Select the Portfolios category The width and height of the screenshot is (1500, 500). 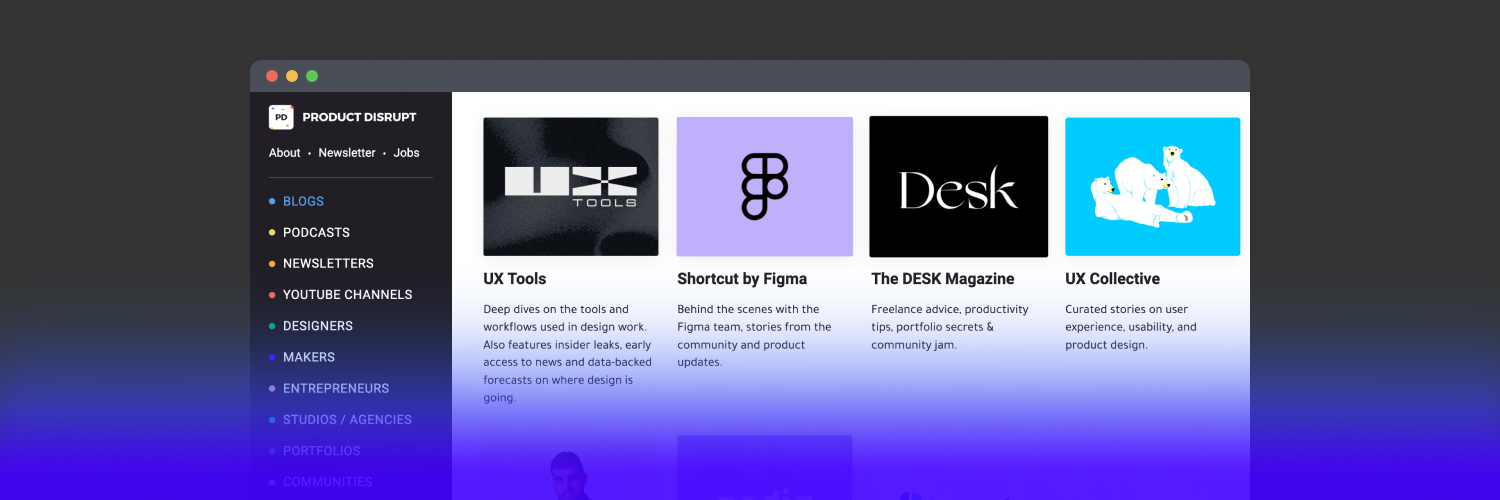pyautogui.click(x=321, y=450)
